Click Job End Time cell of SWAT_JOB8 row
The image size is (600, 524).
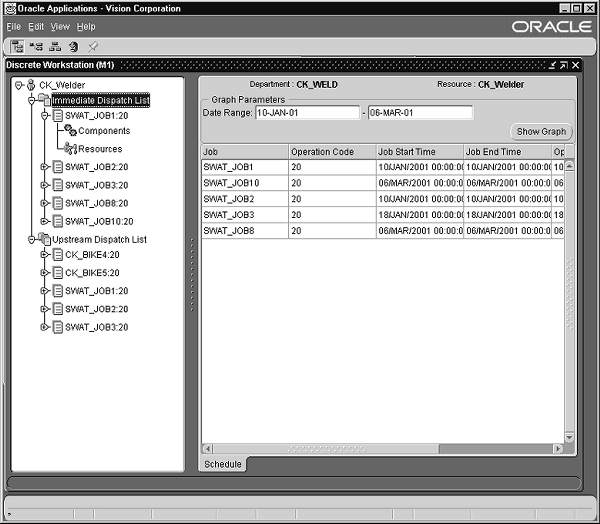[x=507, y=231]
